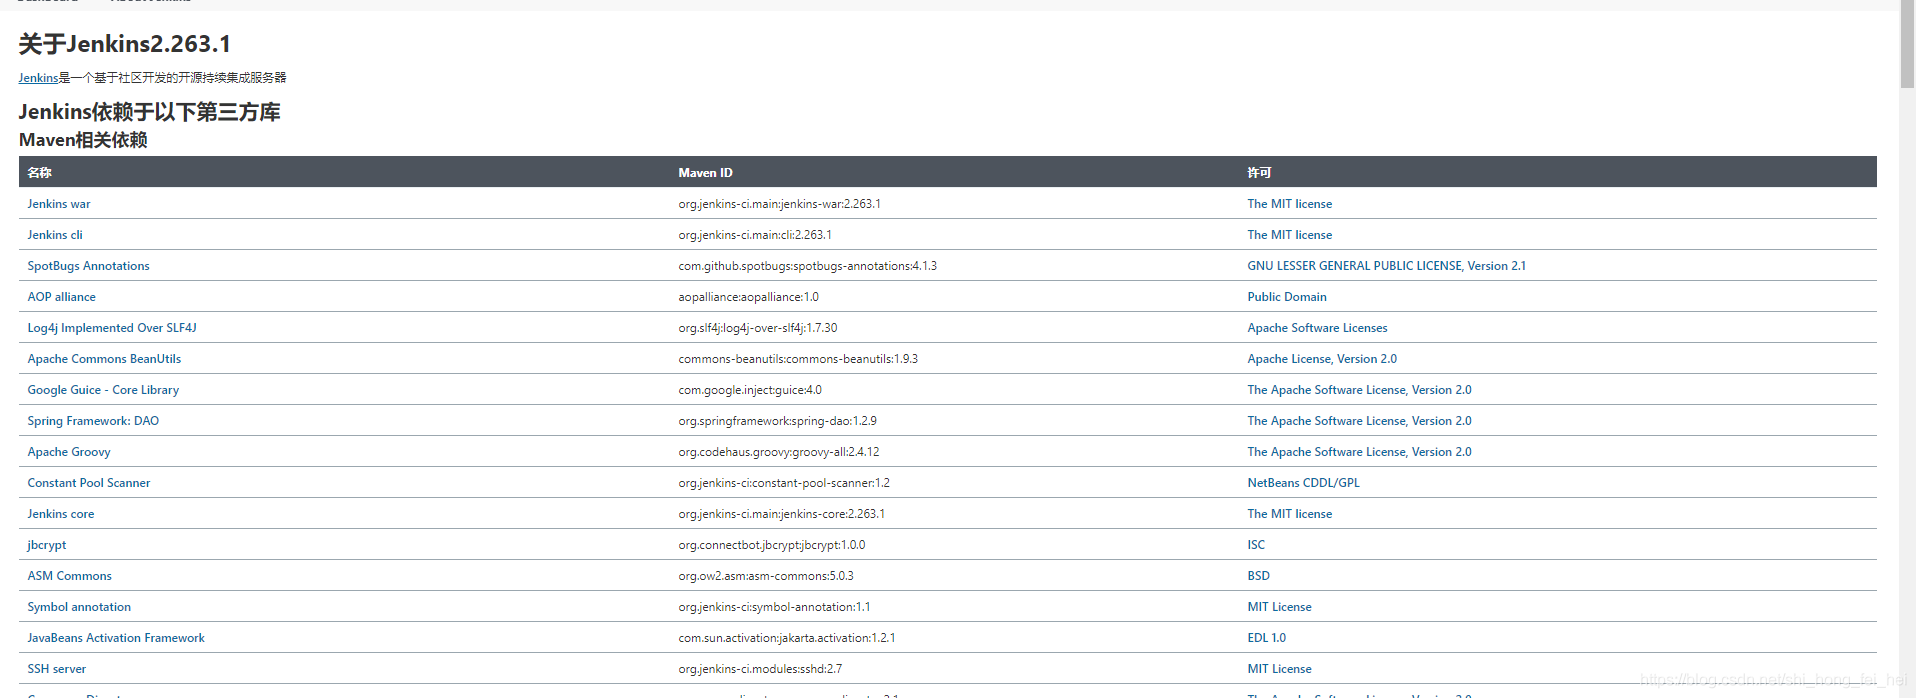
Task: Open the Public Domain license link
Action: coord(1287,297)
